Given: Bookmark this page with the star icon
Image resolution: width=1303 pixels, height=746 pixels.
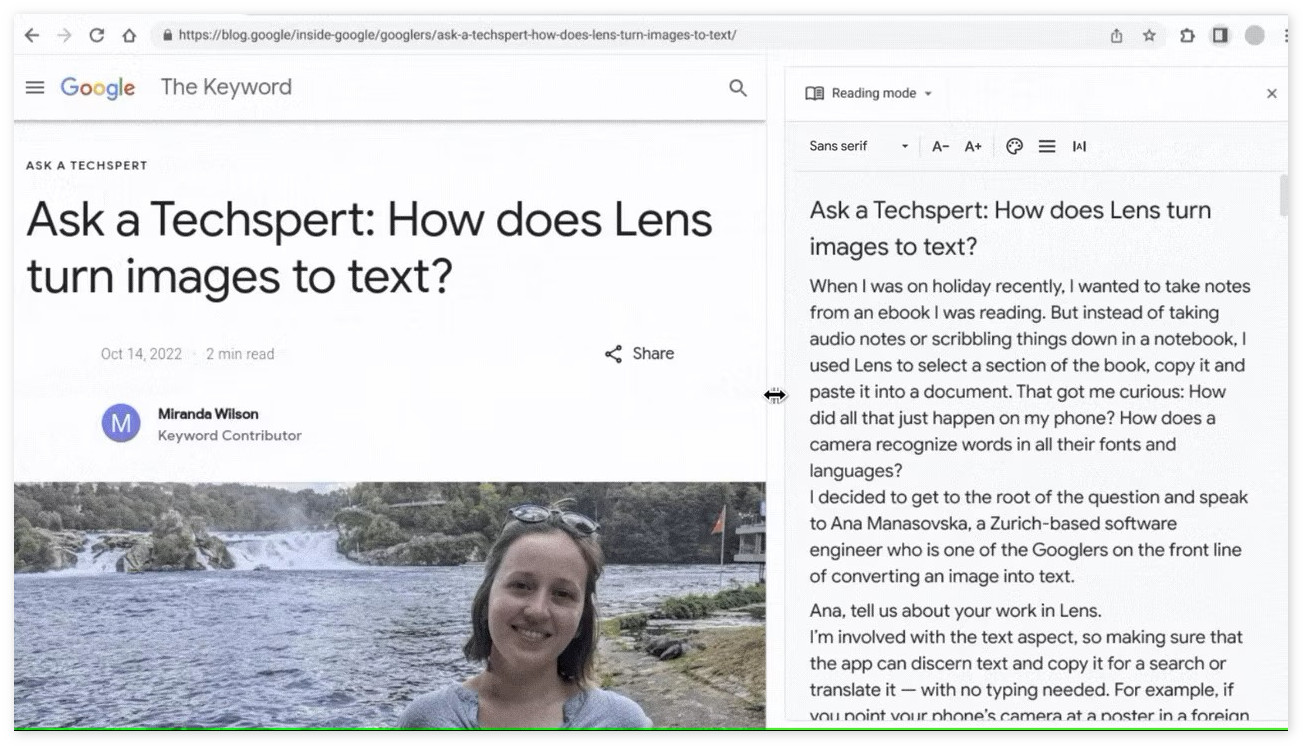Looking at the screenshot, I should 1149,35.
